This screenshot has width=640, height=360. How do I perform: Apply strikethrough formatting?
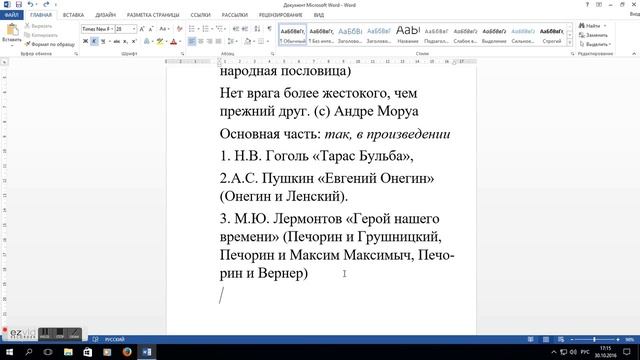[117, 41]
